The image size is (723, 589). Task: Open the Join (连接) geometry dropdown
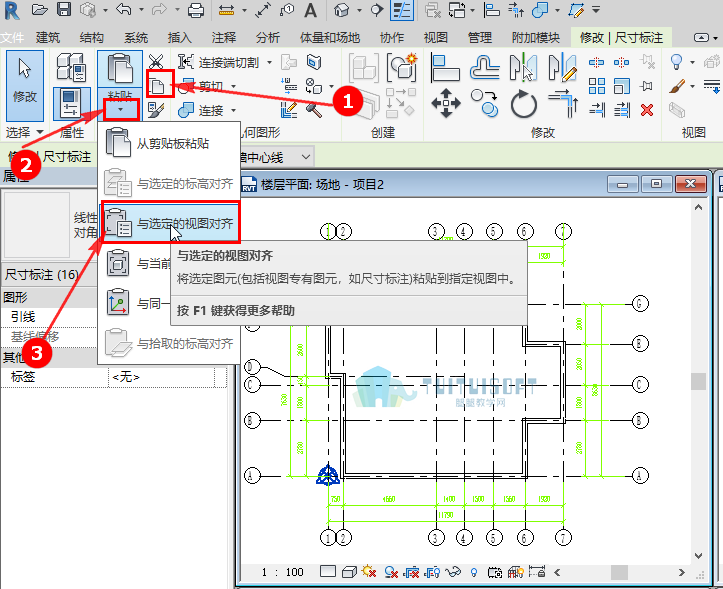click(233, 110)
